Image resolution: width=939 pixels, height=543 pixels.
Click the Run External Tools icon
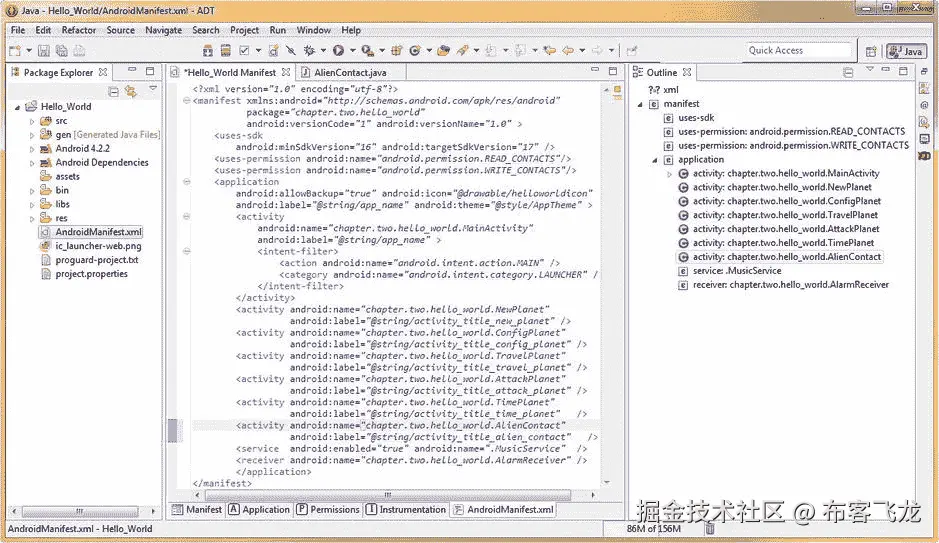pos(367,51)
